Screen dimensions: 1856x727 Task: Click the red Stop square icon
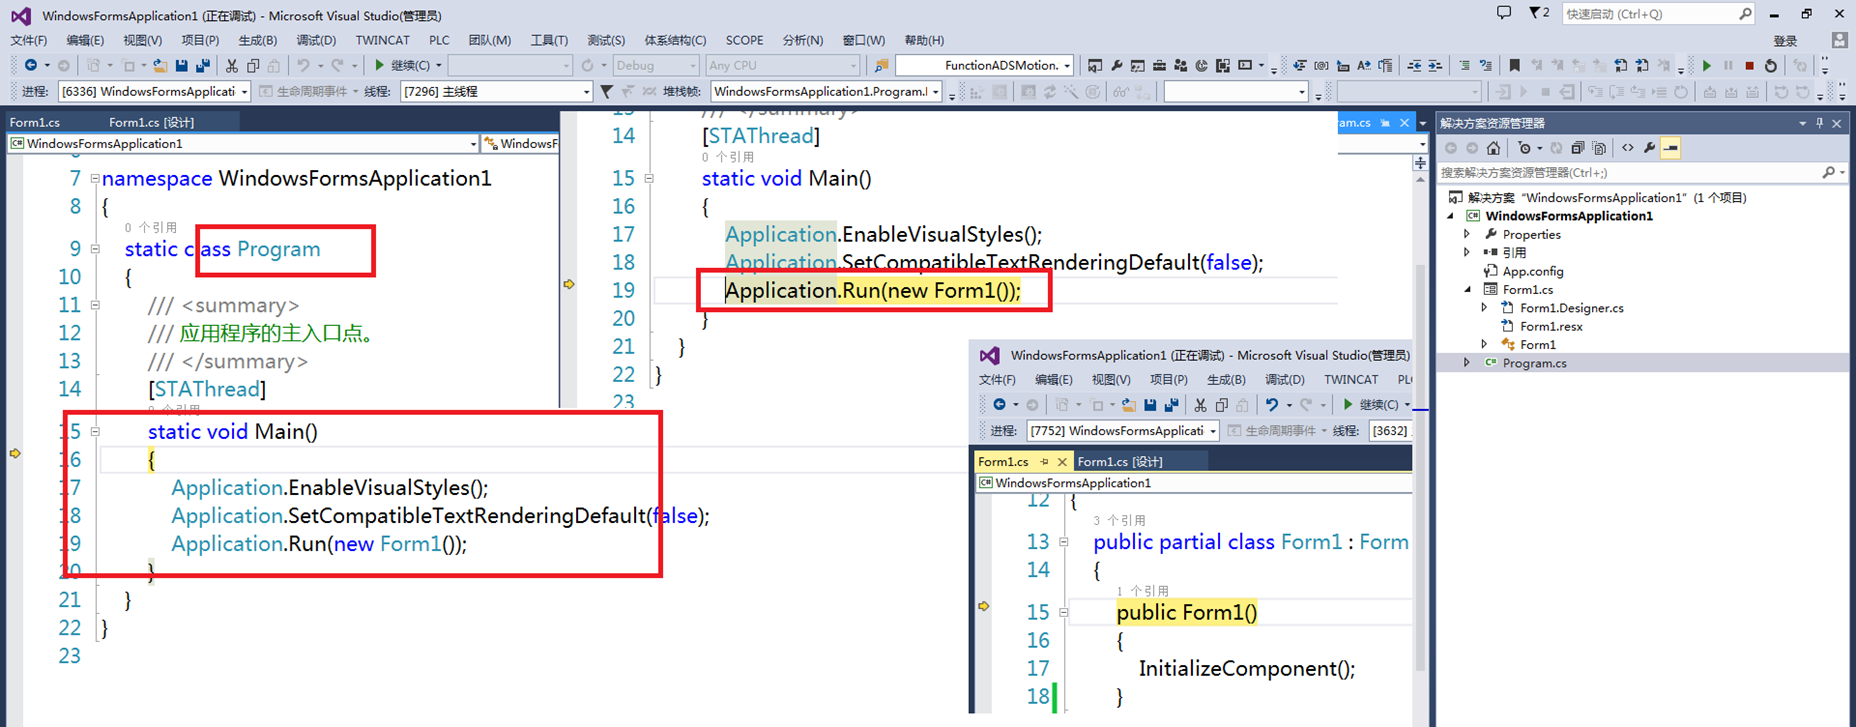[x=1749, y=66]
